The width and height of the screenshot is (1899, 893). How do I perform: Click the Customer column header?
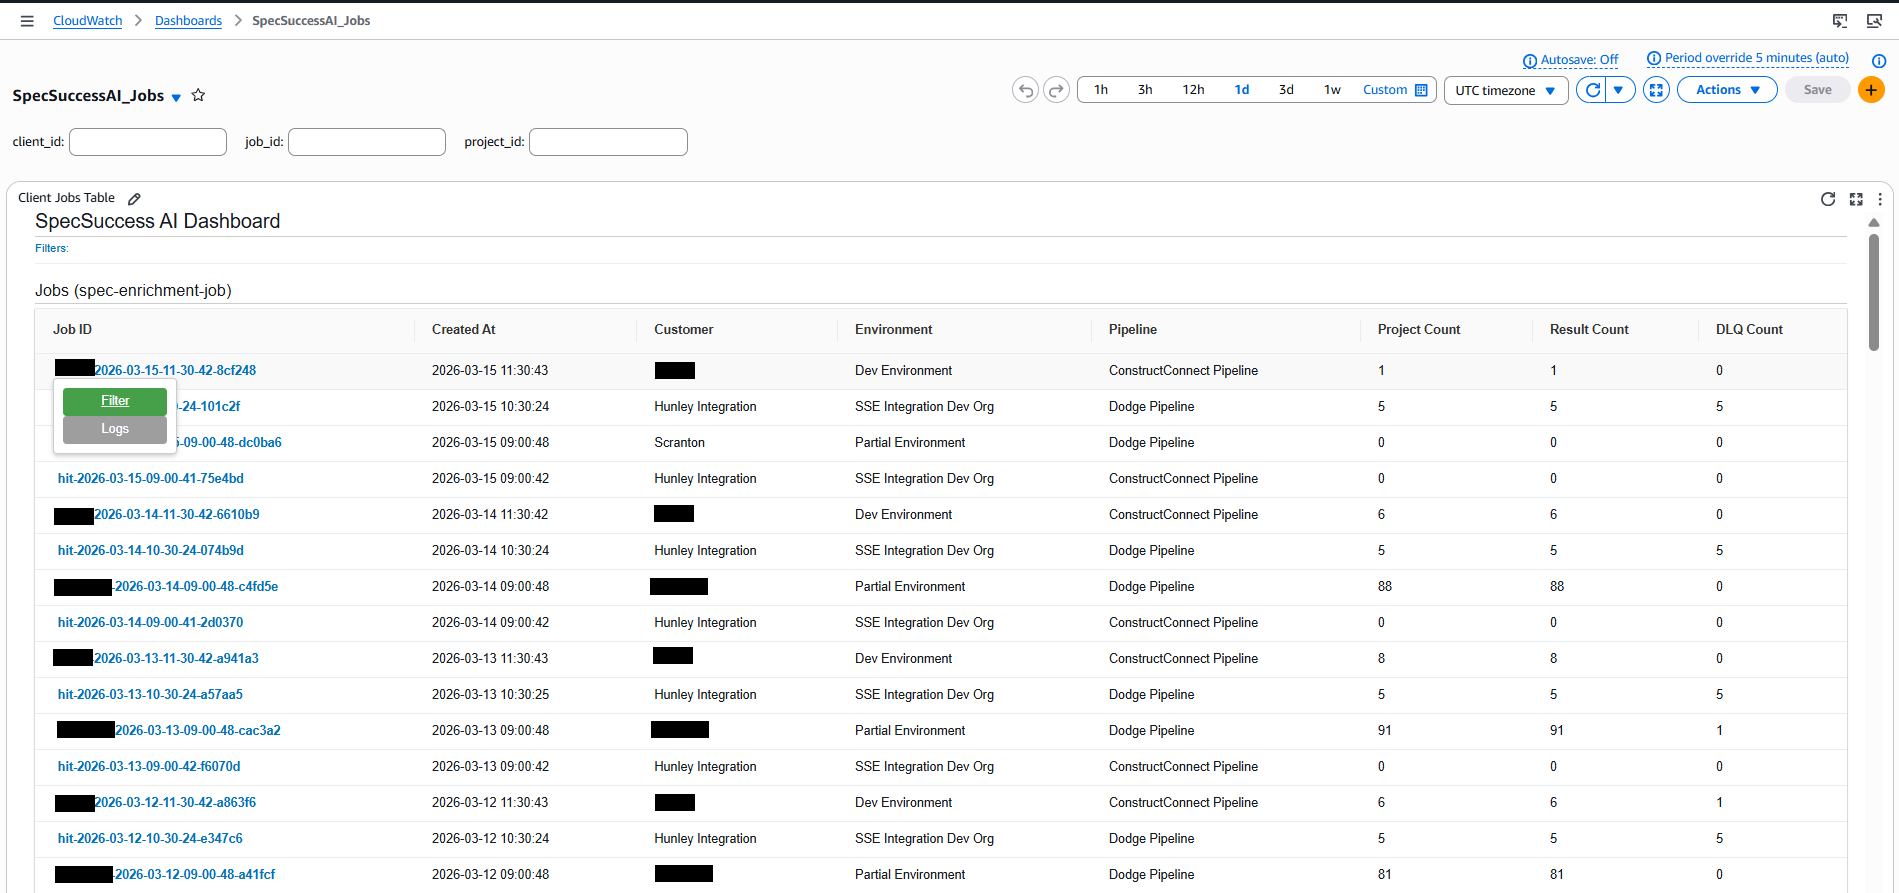684,330
